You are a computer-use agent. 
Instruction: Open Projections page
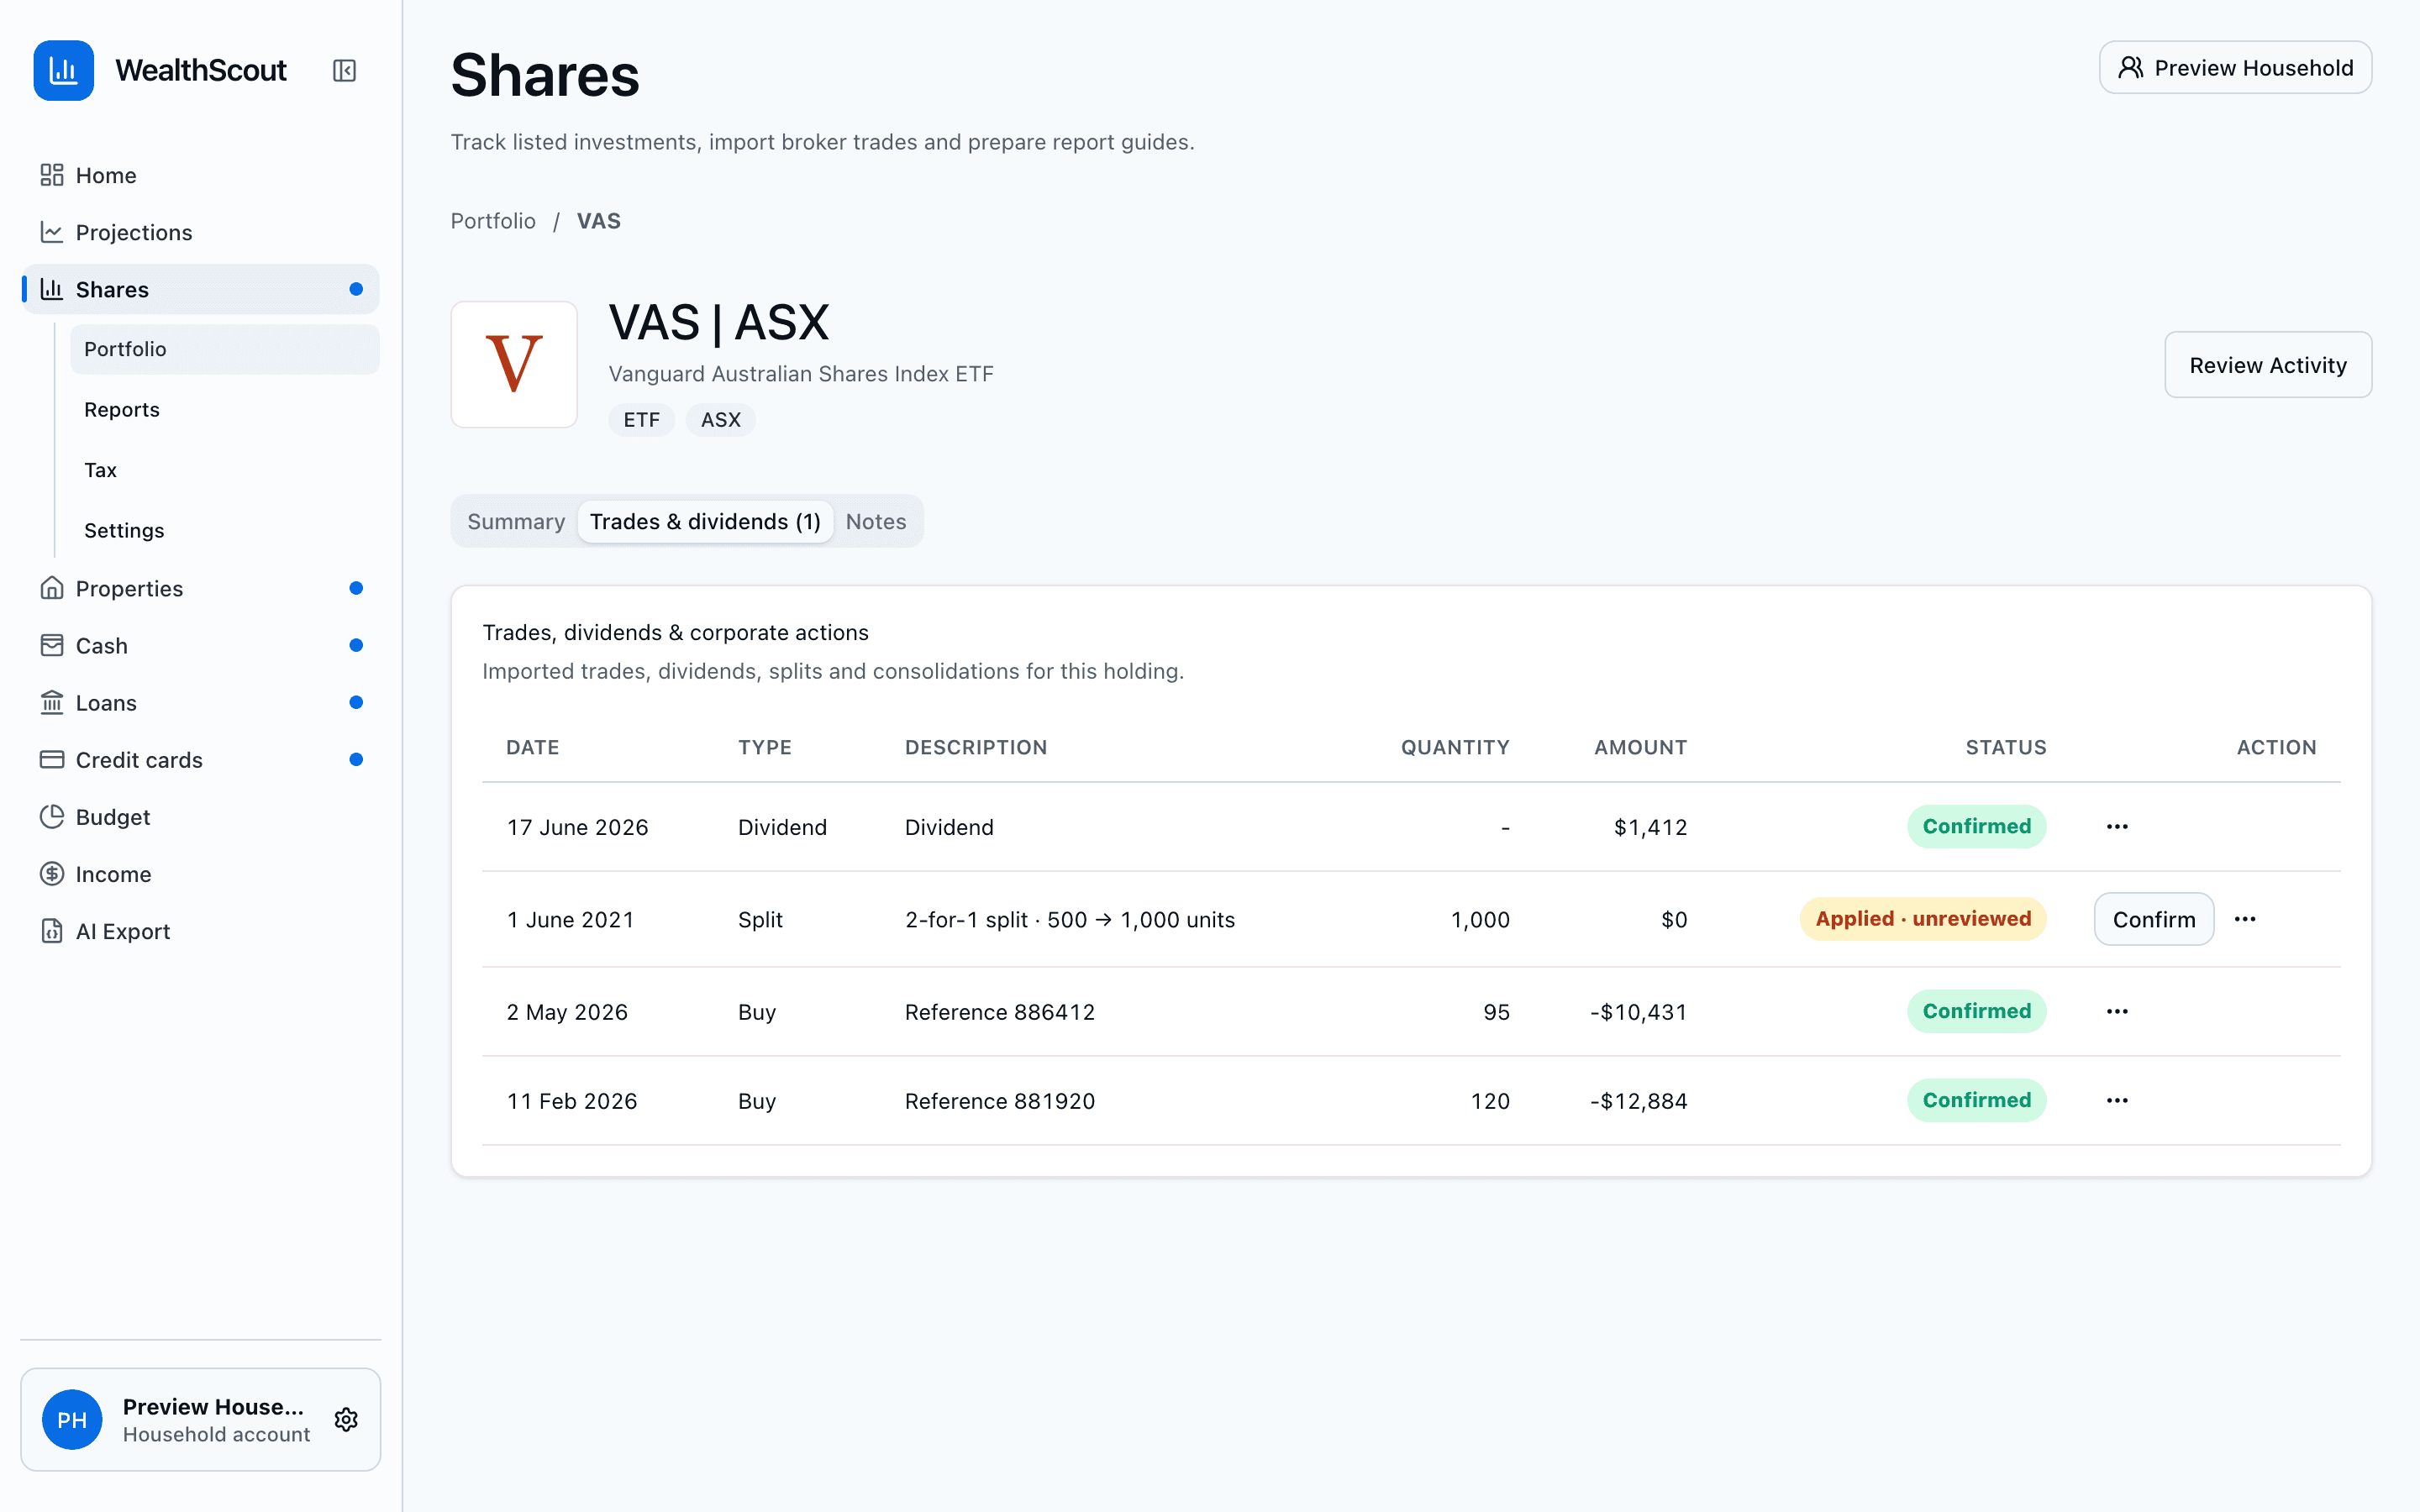200,232
